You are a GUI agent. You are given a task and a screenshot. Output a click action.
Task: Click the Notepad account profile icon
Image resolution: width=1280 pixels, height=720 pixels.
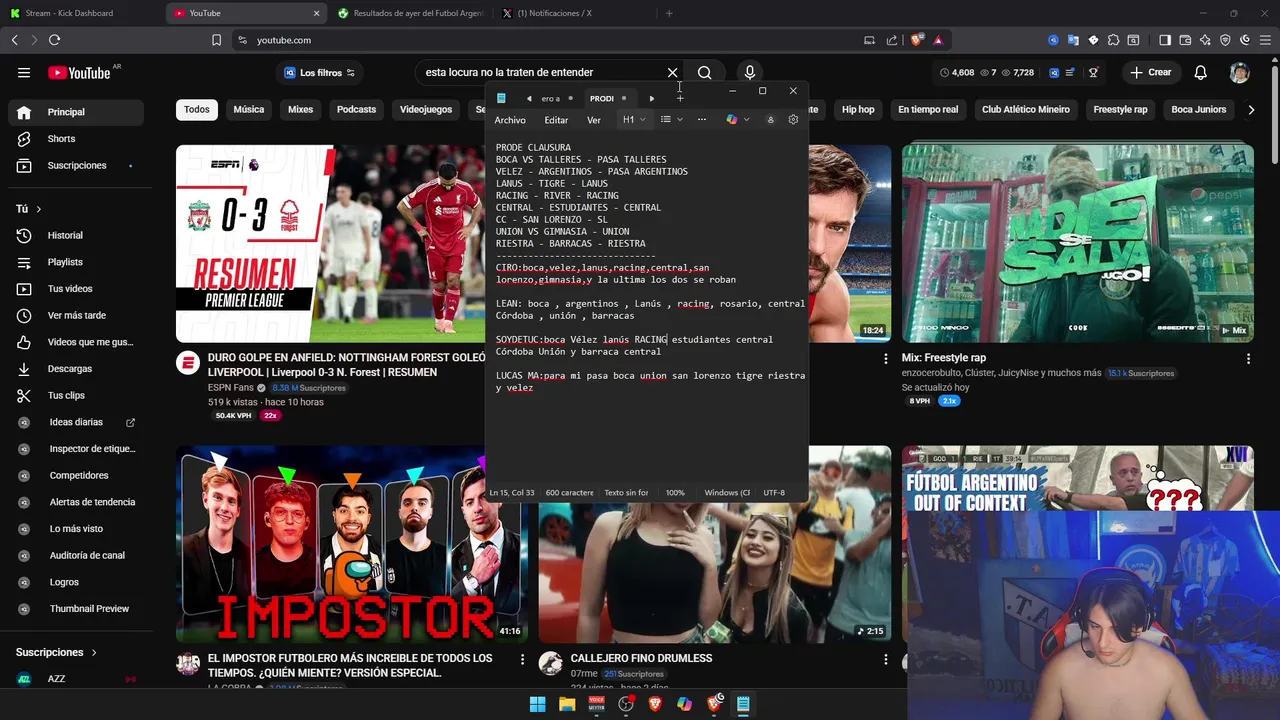coord(770,120)
